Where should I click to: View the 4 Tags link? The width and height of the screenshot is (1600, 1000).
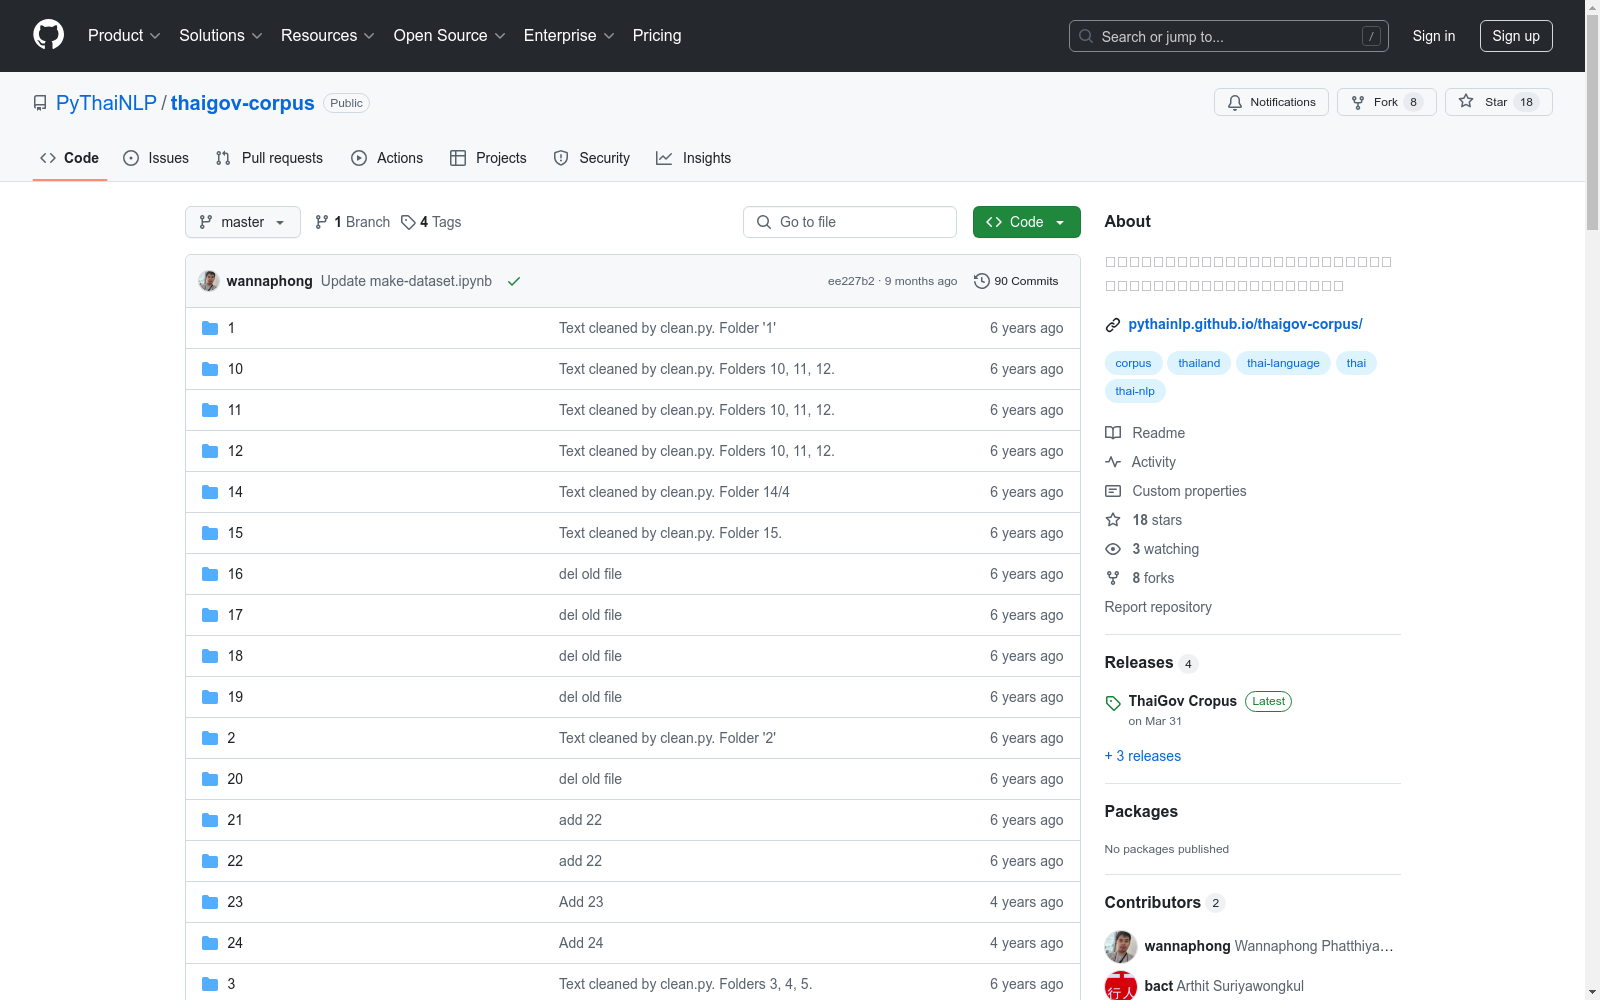[431, 222]
